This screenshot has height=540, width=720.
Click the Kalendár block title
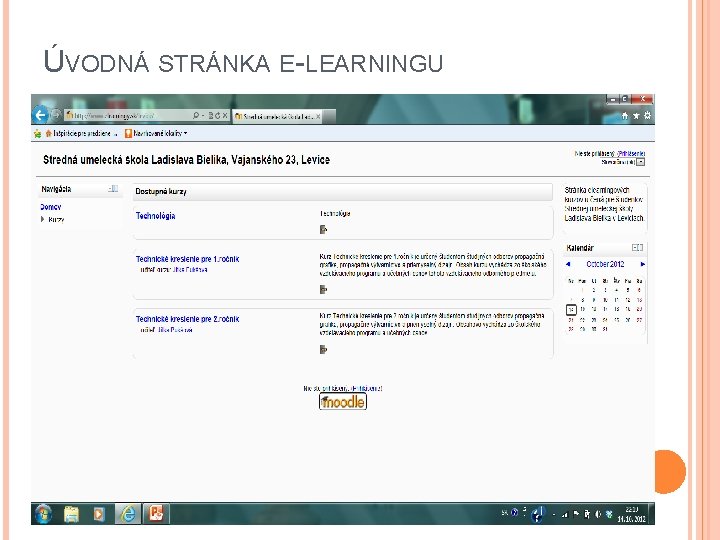click(x=580, y=248)
